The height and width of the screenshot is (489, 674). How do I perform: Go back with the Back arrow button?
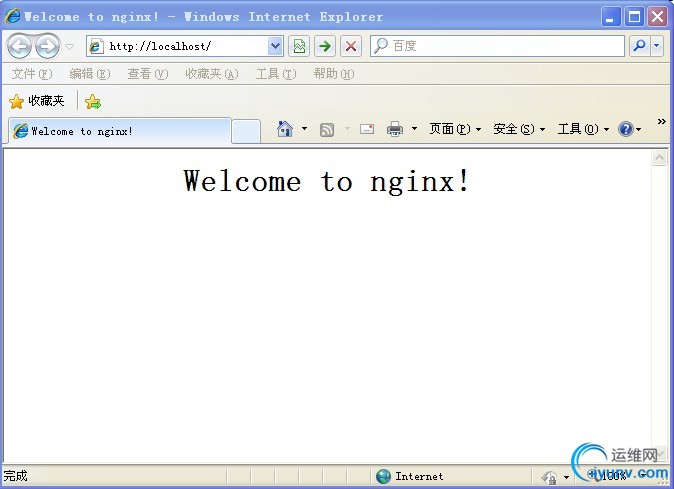pyautogui.click(x=19, y=46)
